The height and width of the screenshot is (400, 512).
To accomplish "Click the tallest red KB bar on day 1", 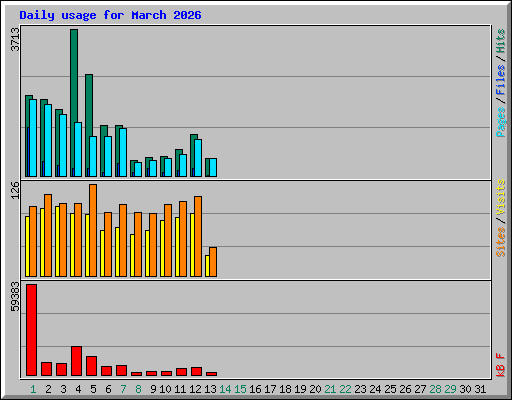I will pyautogui.click(x=31, y=330).
